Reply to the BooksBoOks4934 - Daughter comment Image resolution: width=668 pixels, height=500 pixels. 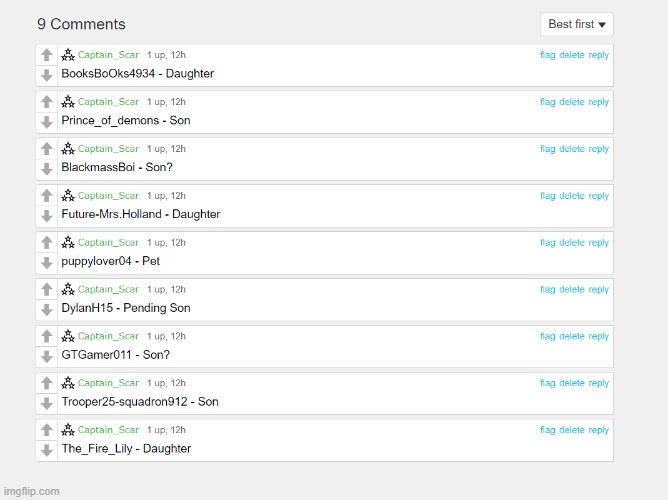598,55
